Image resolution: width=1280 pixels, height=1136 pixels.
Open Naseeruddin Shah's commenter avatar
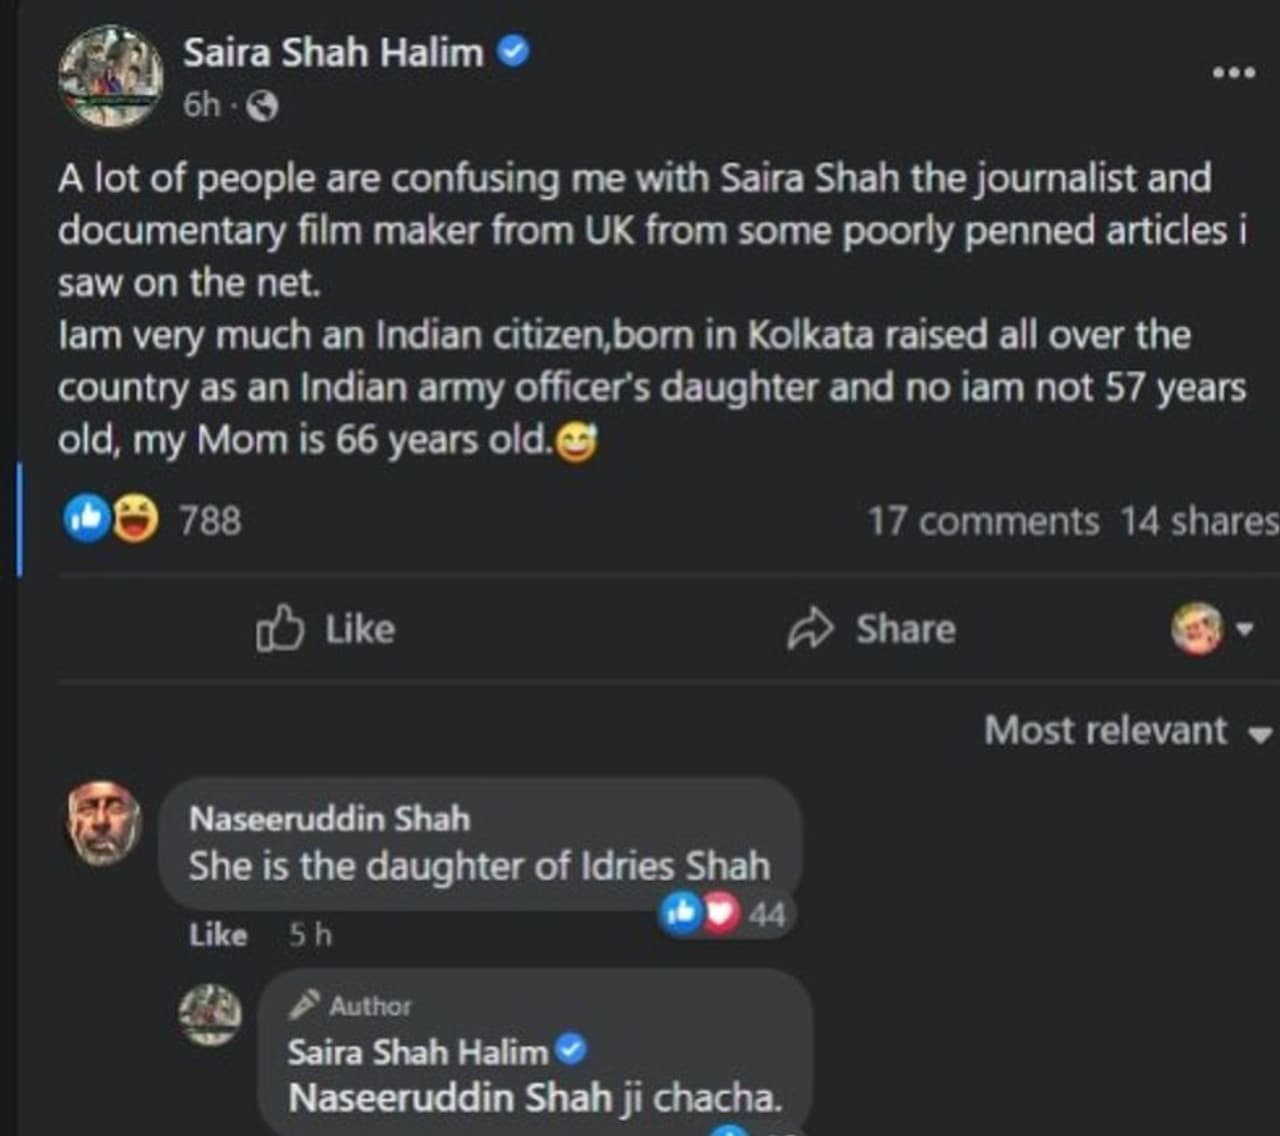(x=104, y=823)
